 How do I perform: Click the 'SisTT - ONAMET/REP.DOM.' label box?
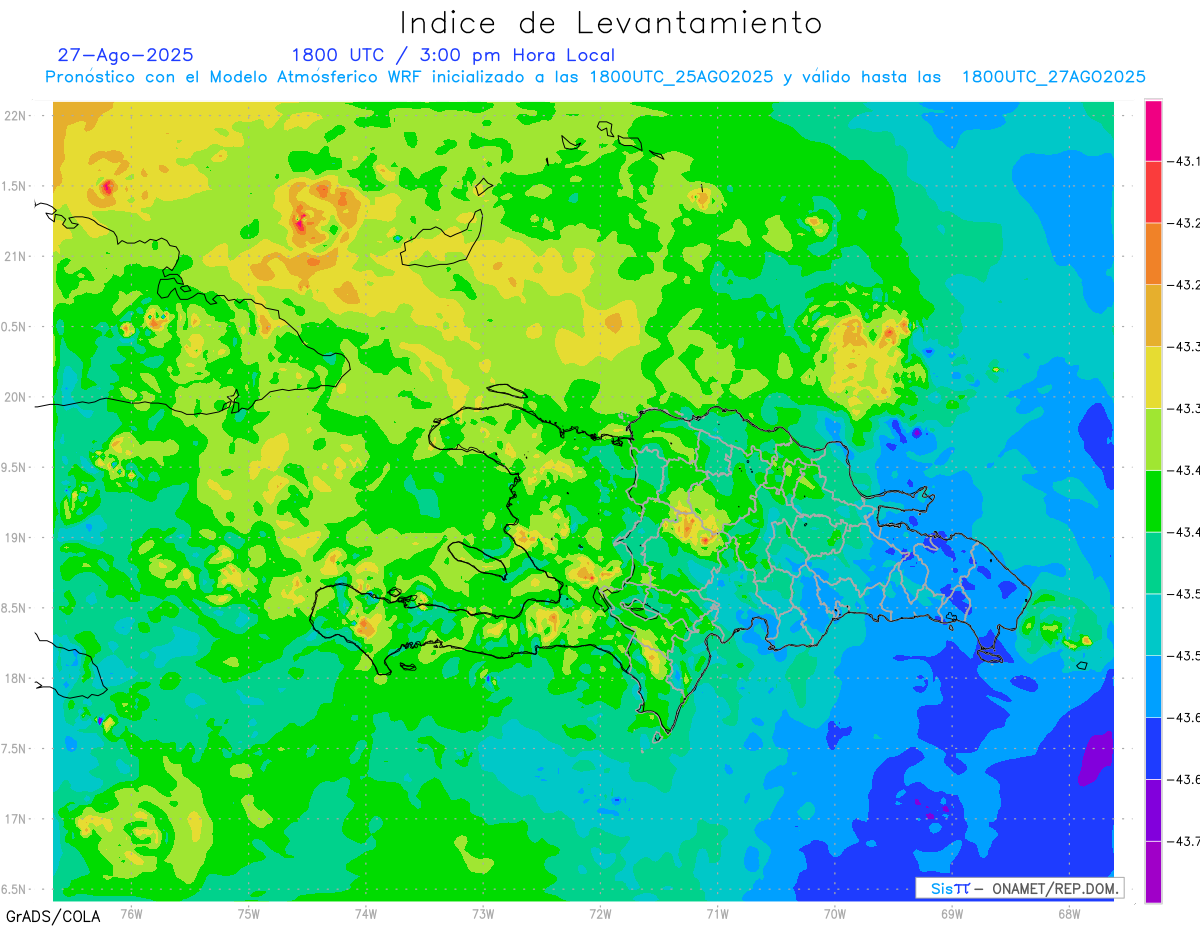point(1020,888)
